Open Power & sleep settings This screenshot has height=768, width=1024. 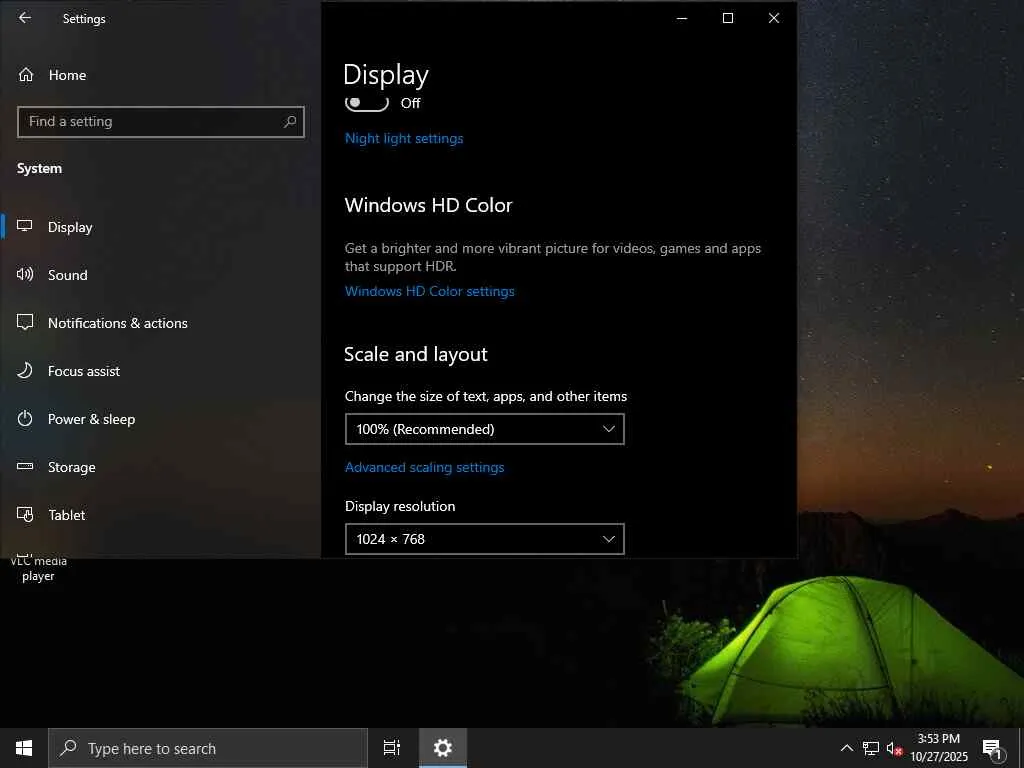[x=160, y=419]
